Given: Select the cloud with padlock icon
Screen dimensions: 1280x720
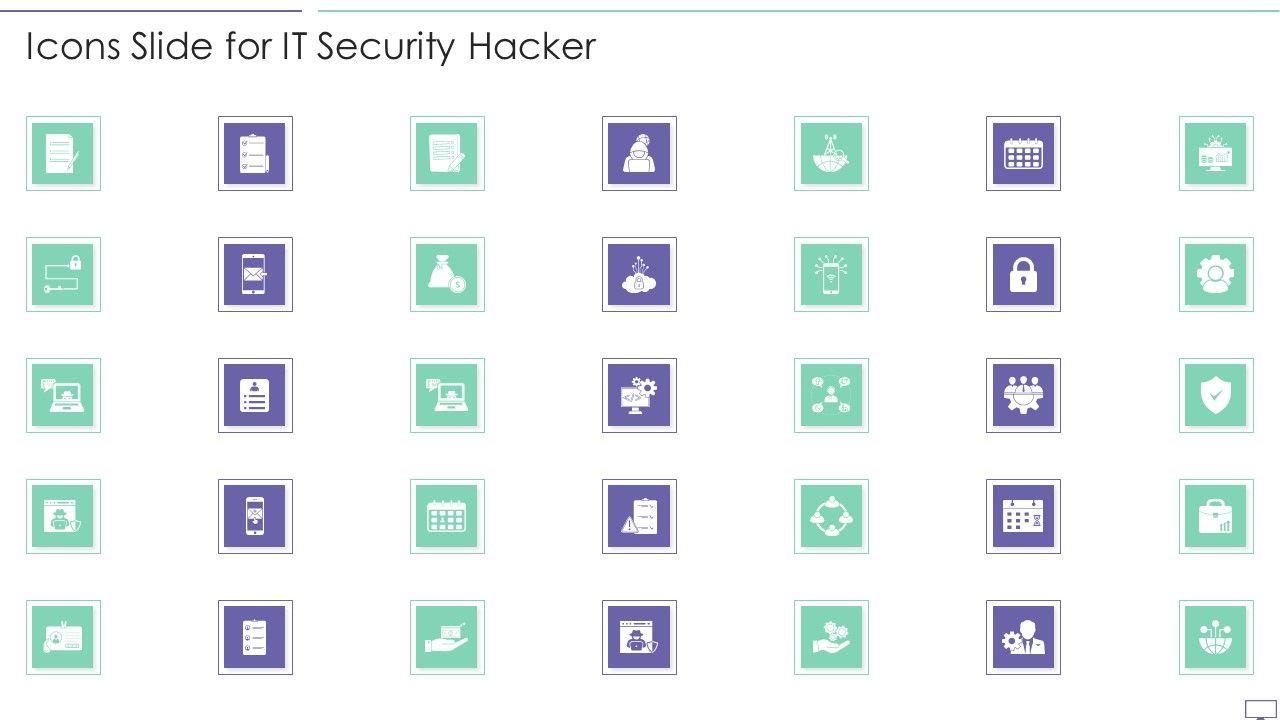Looking at the screenshot, I should pos(639,274).
